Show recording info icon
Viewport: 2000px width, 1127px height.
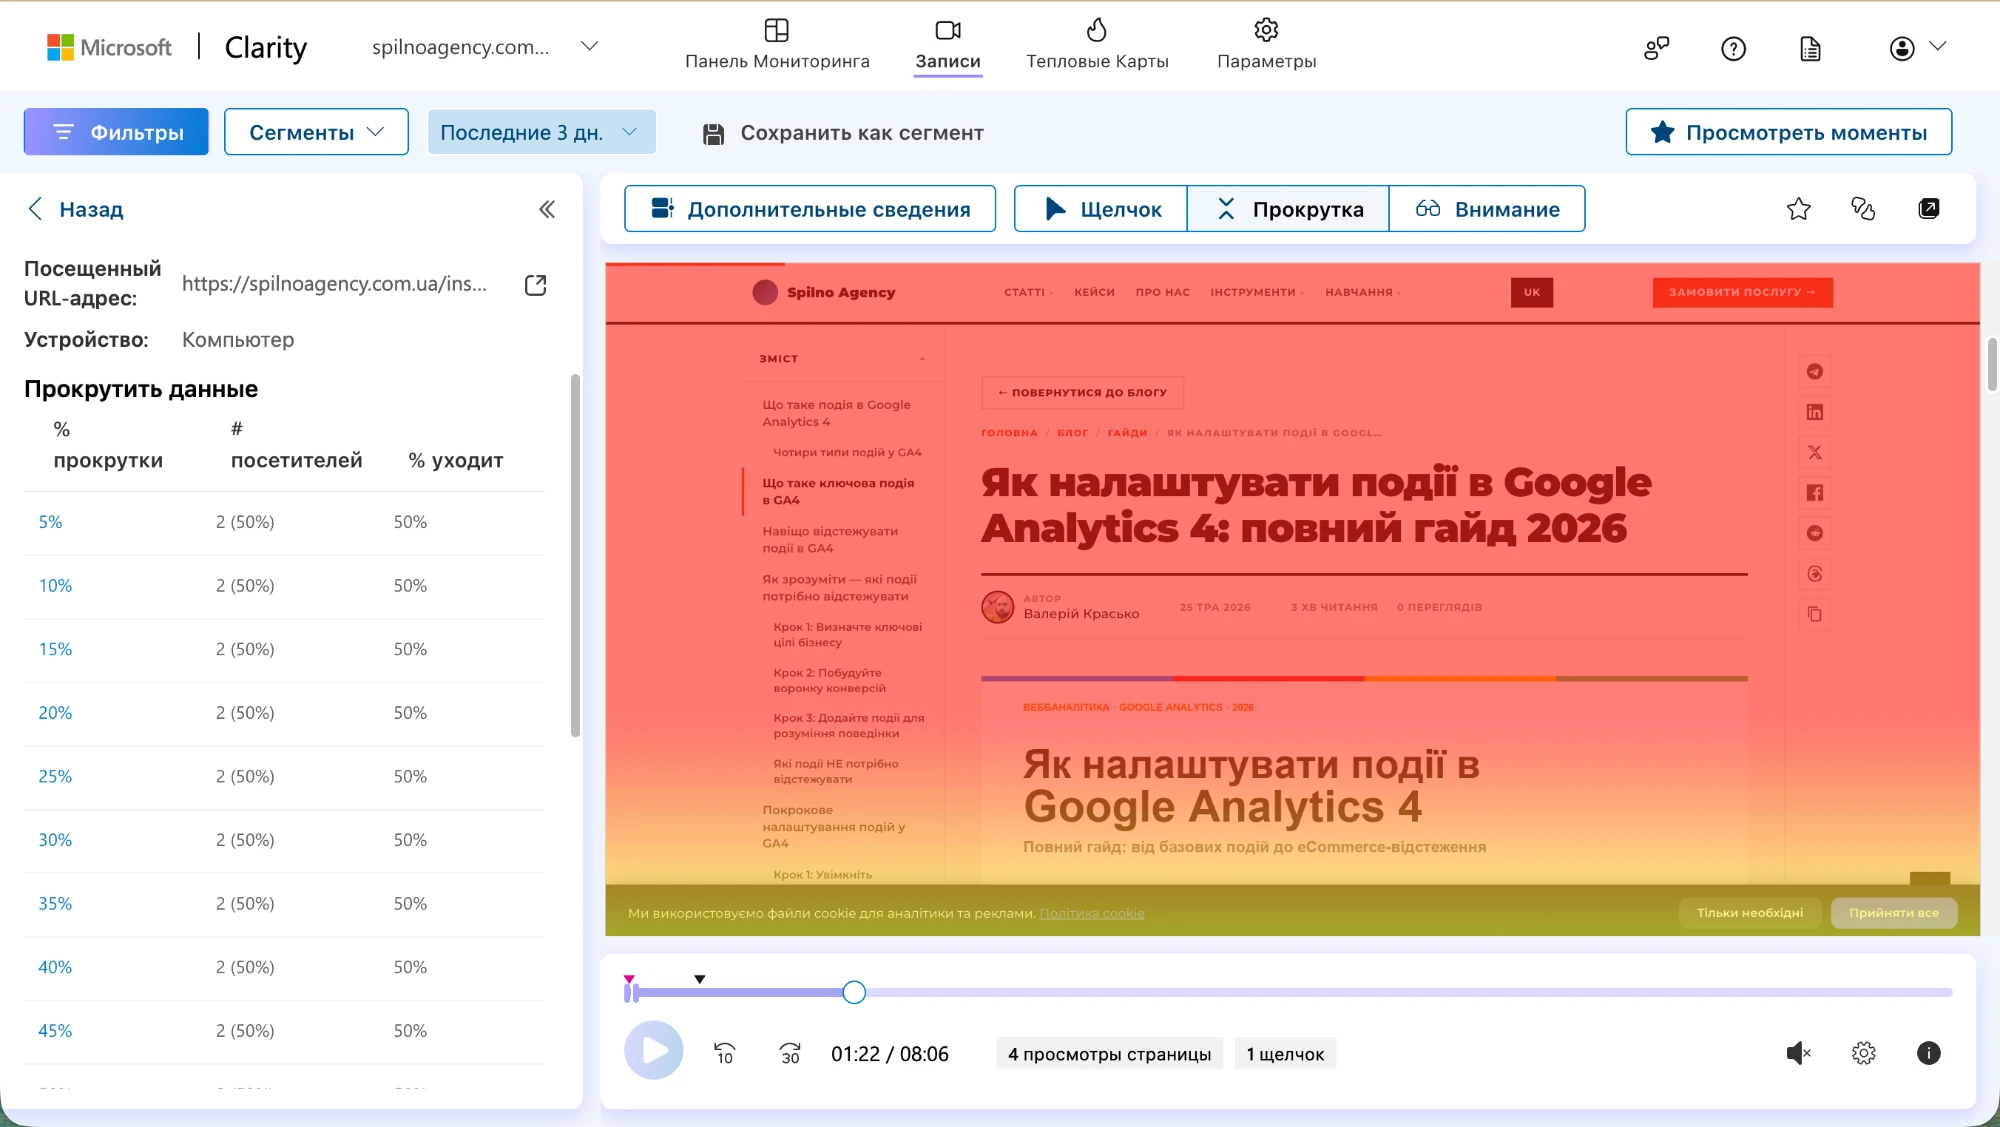(x=1929, y=1053)
